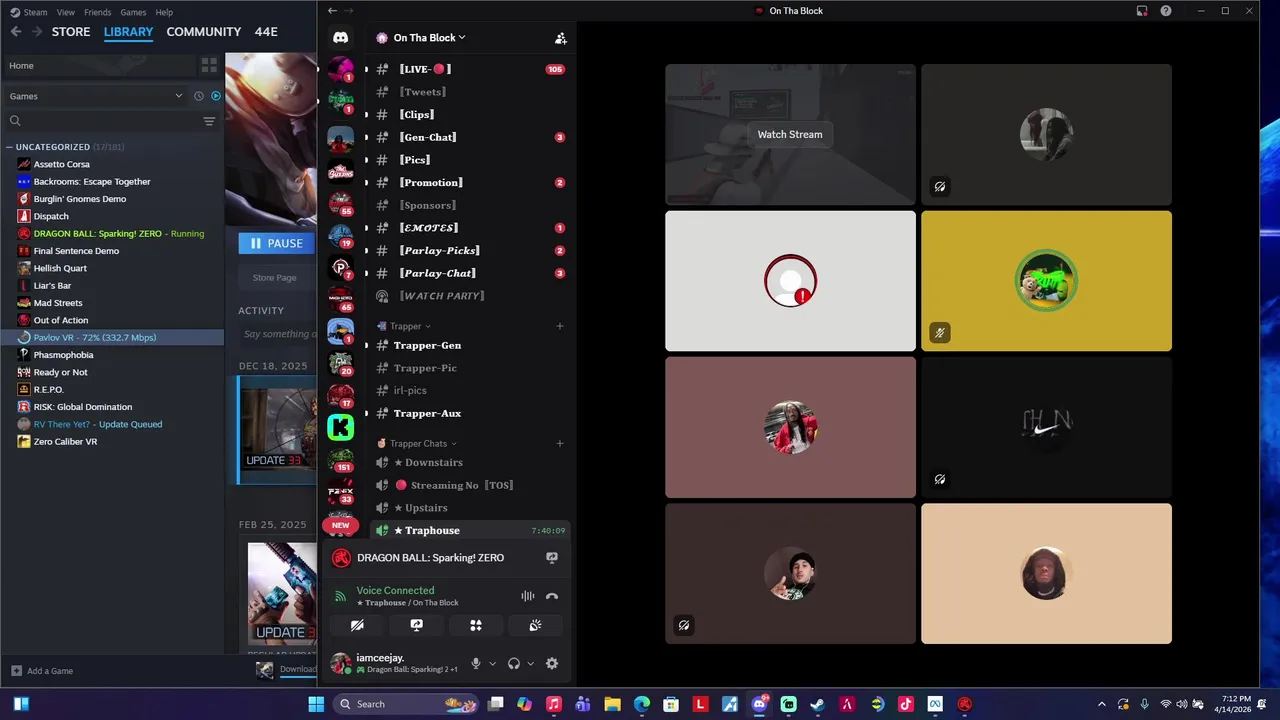
Task: Open headphone output options arrow
Action: click(530, 663)
